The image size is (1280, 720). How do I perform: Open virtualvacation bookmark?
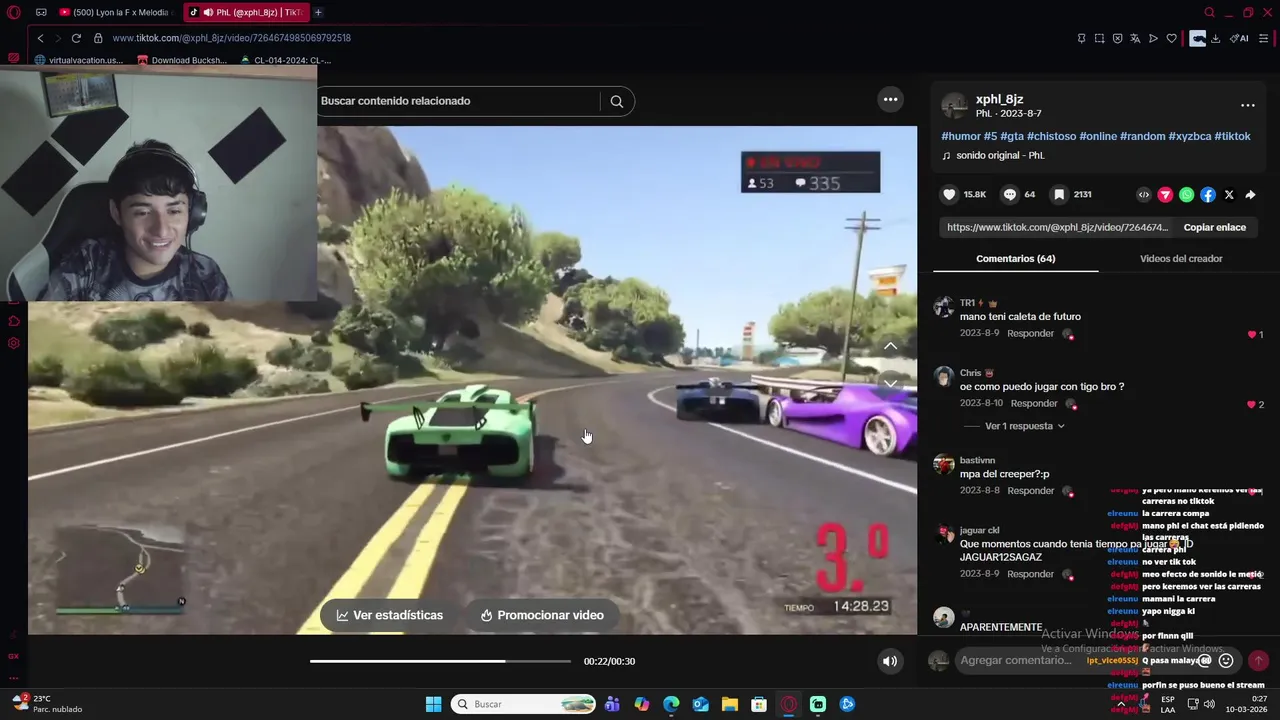(79, 60)
